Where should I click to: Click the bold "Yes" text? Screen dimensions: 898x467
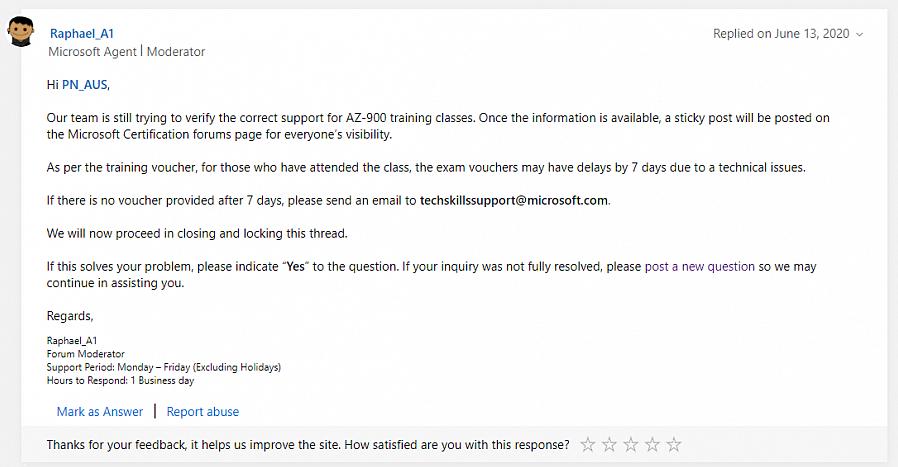point(295,267)
